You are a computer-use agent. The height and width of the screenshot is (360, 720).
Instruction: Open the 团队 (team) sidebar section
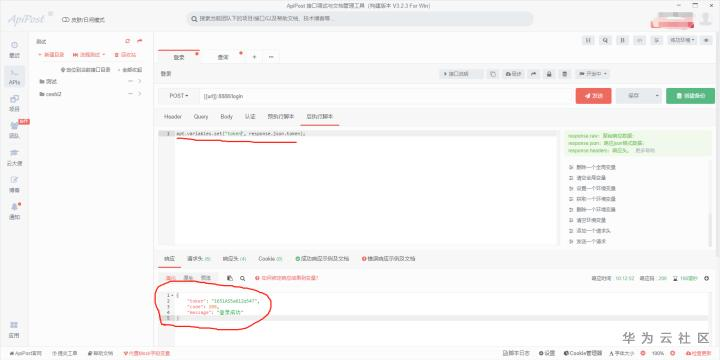tap(14, 130)
